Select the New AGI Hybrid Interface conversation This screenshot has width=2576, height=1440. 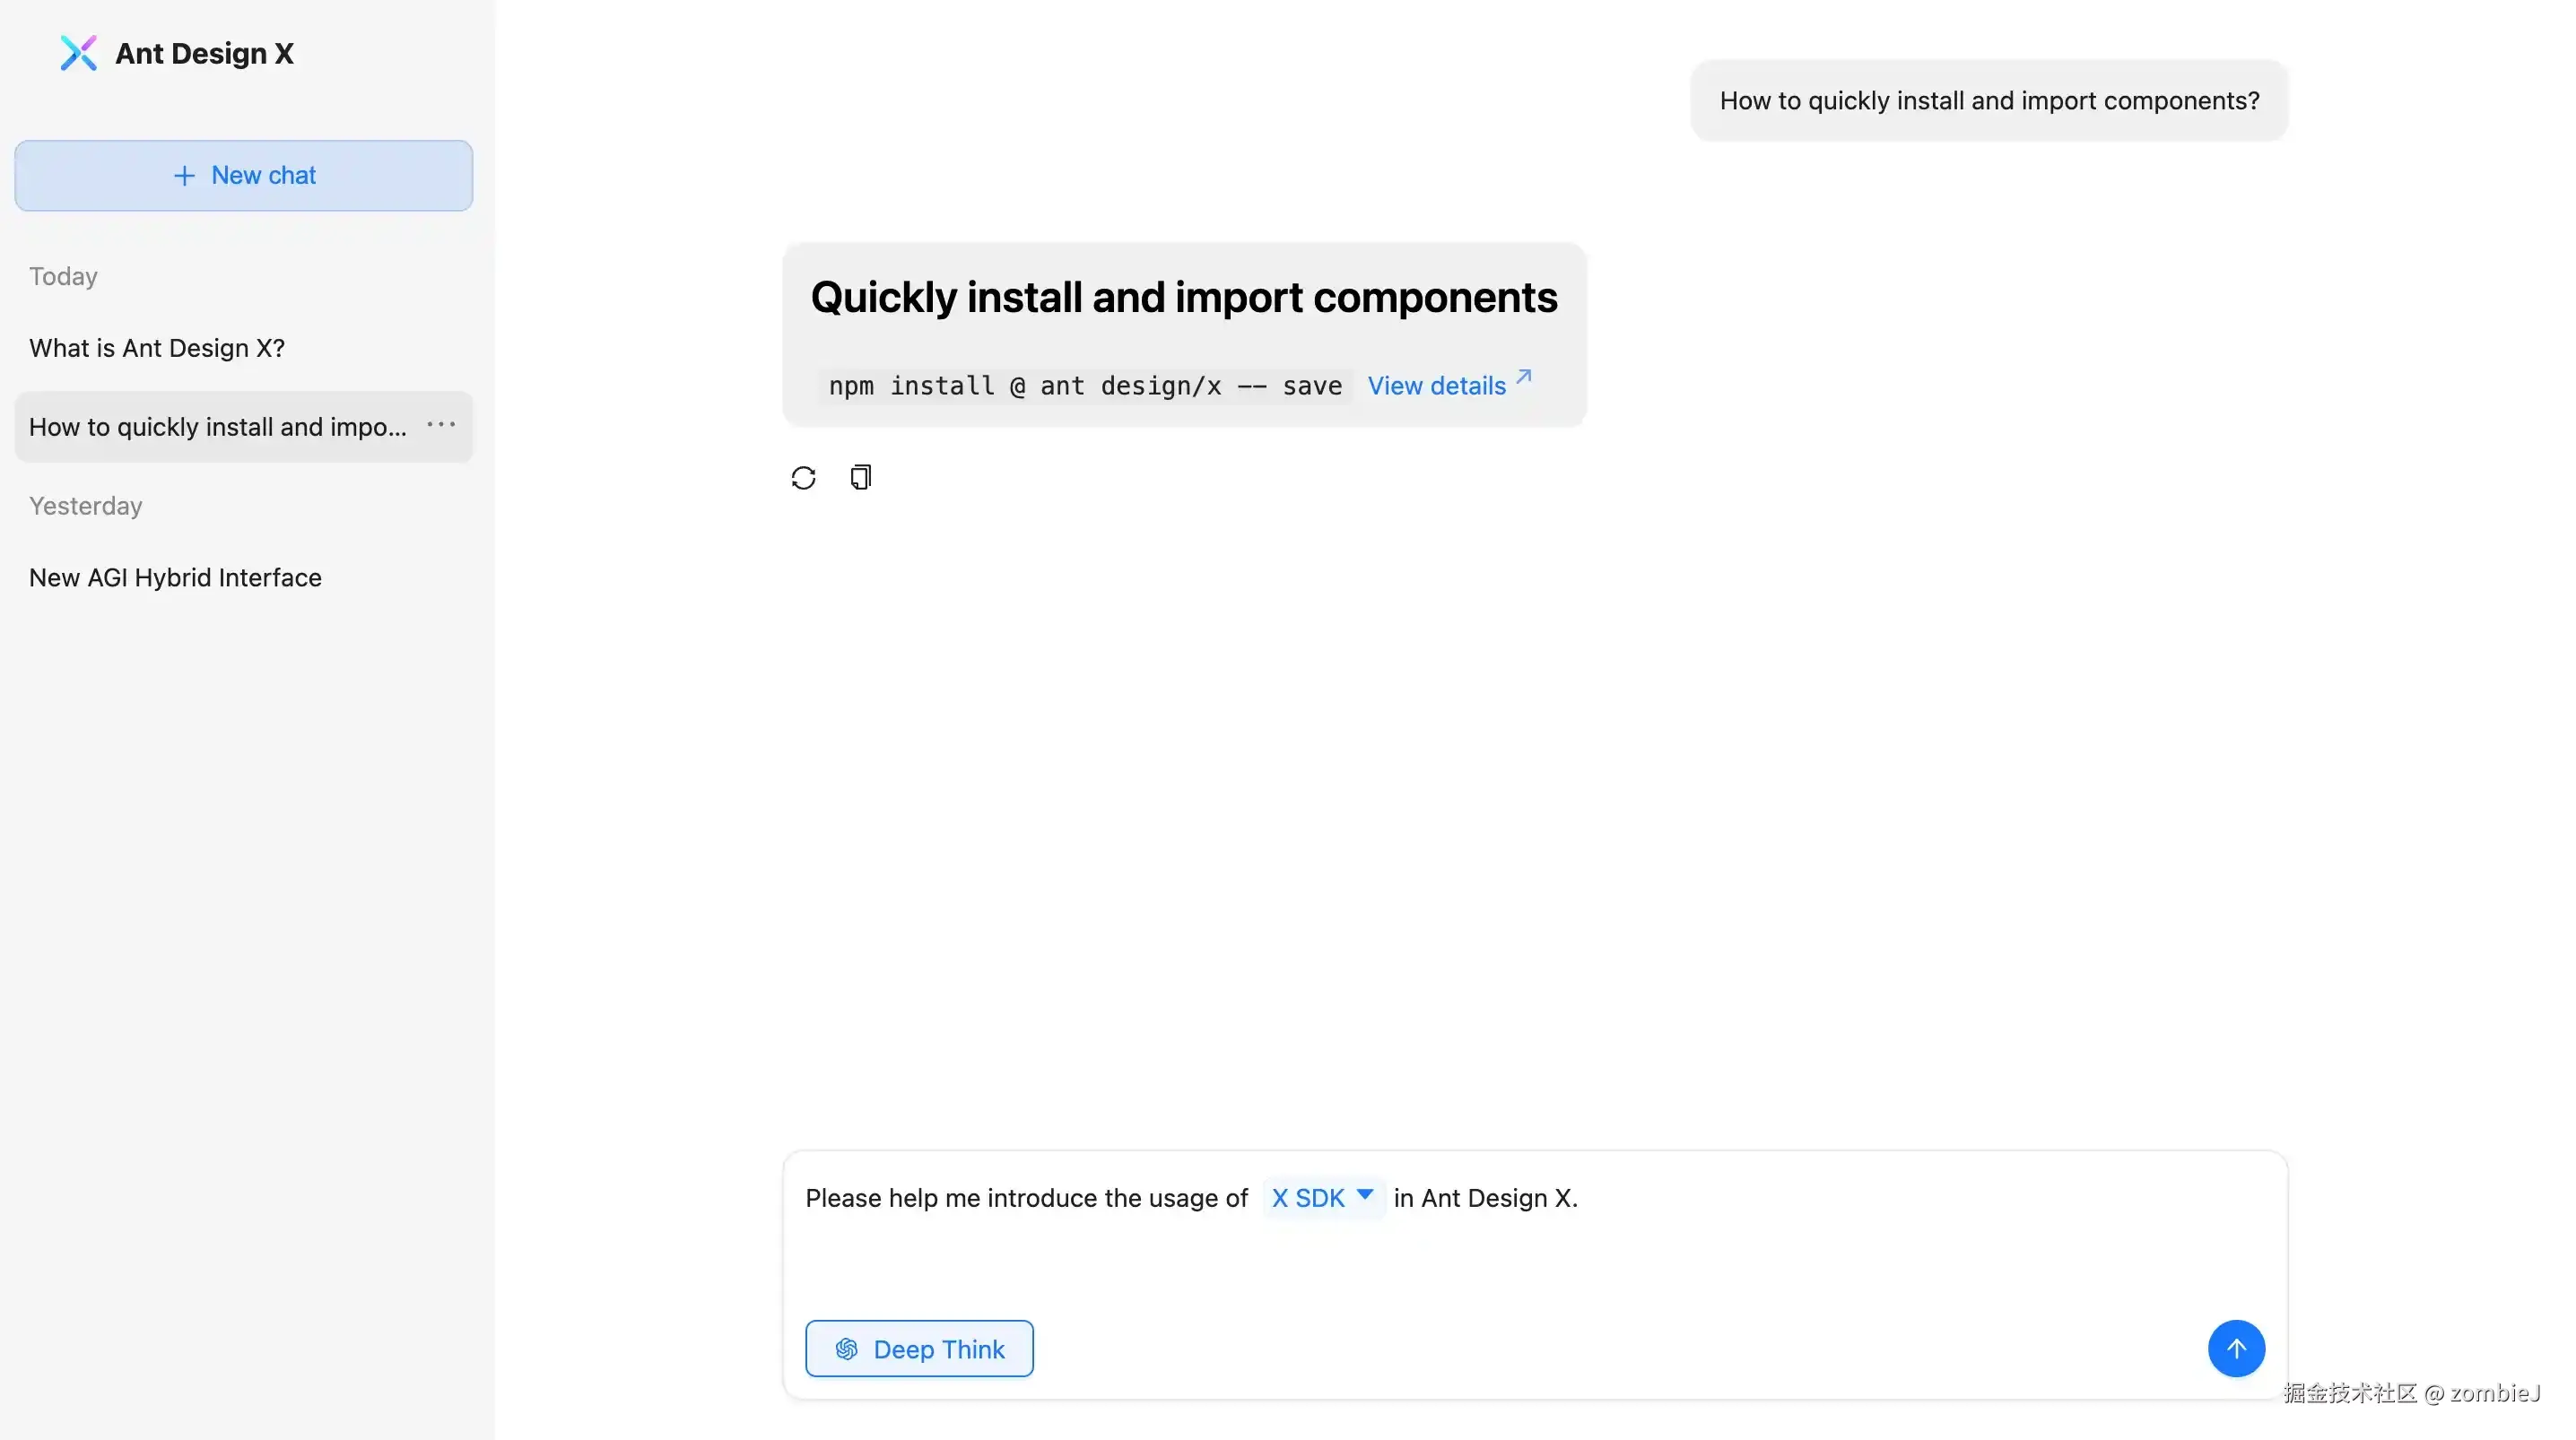[x=175, y=578]
